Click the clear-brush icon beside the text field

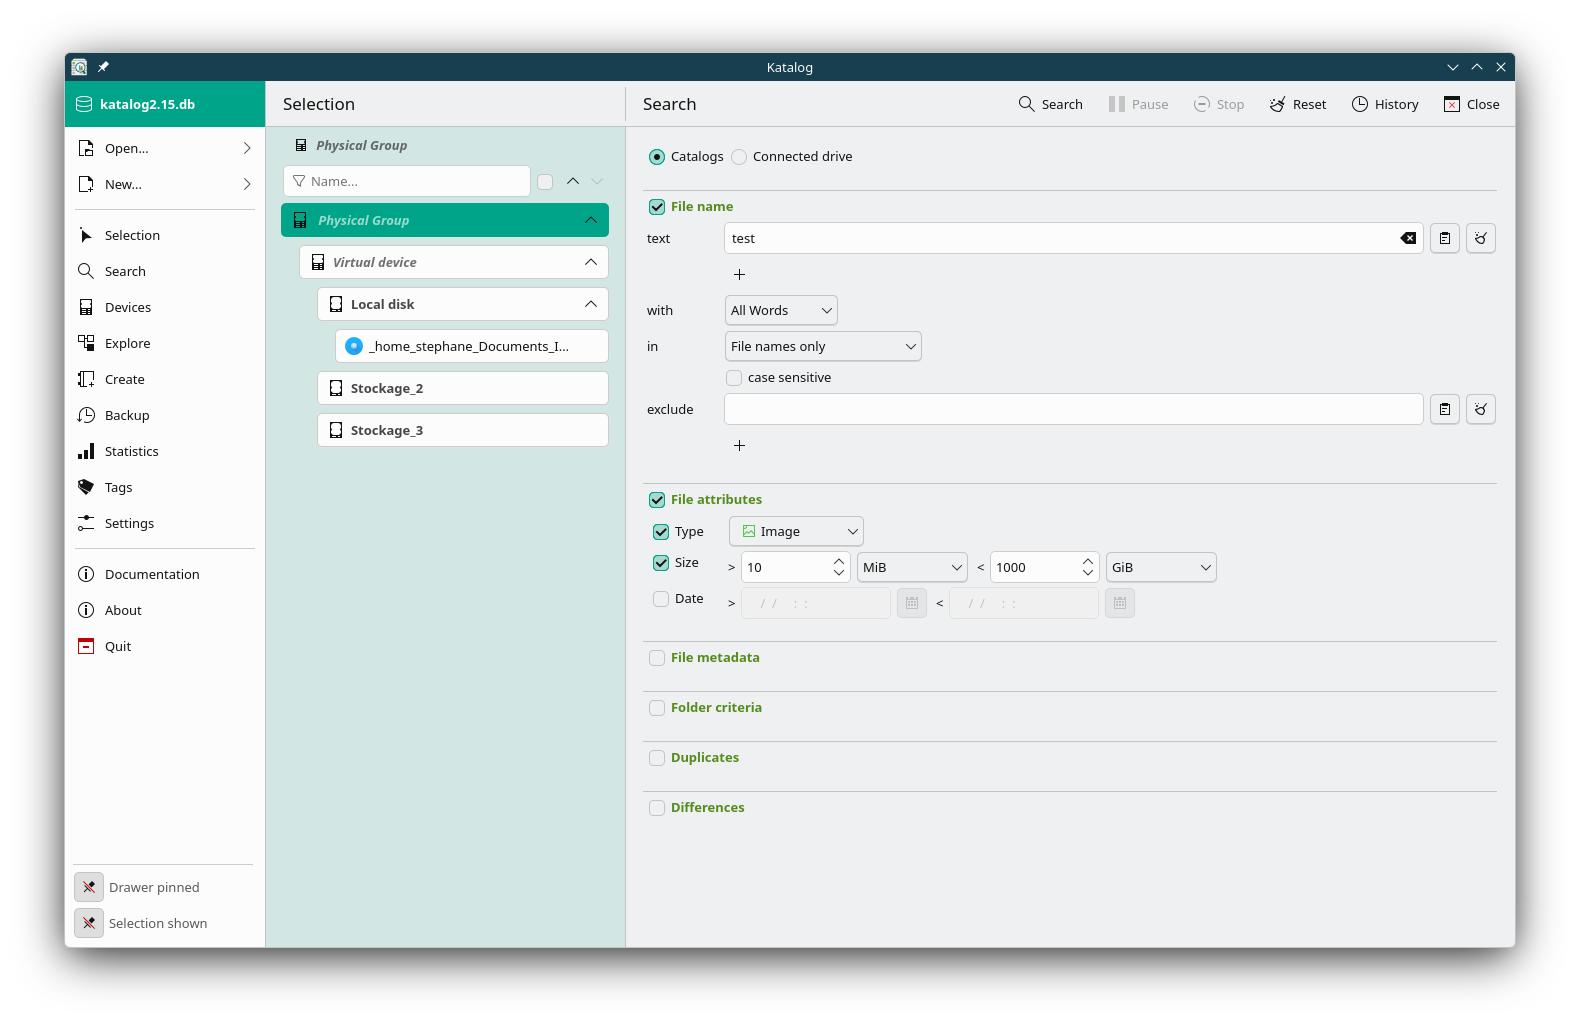[1481, 238]
